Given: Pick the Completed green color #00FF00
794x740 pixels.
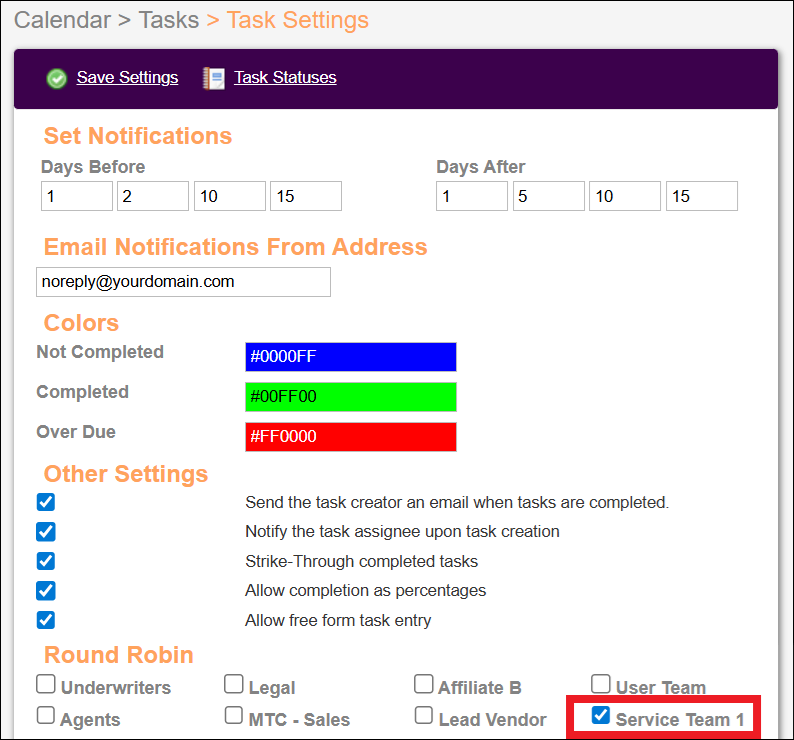Looking at the screenshot, I should point(351,397).
